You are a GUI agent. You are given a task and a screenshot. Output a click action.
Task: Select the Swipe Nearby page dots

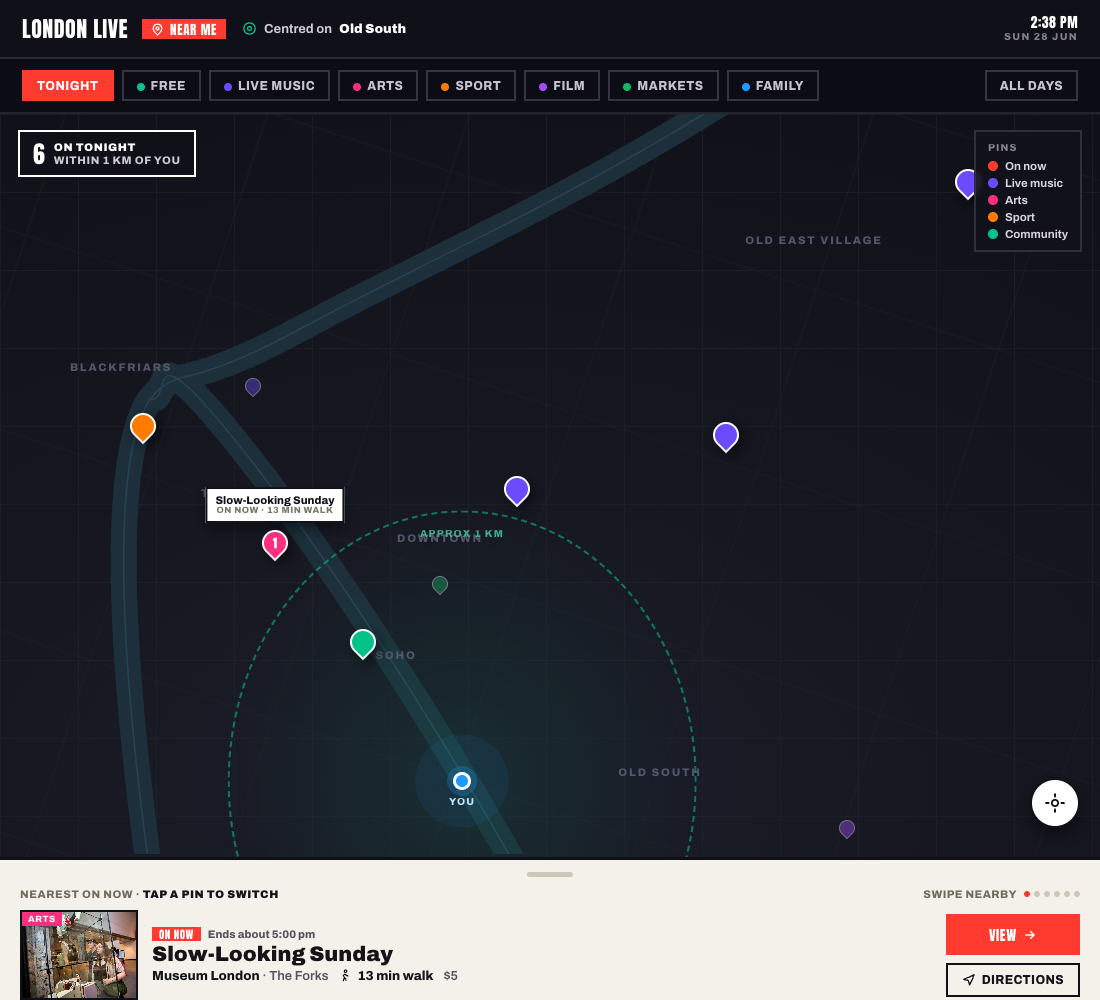click(x=1052, y=894)
